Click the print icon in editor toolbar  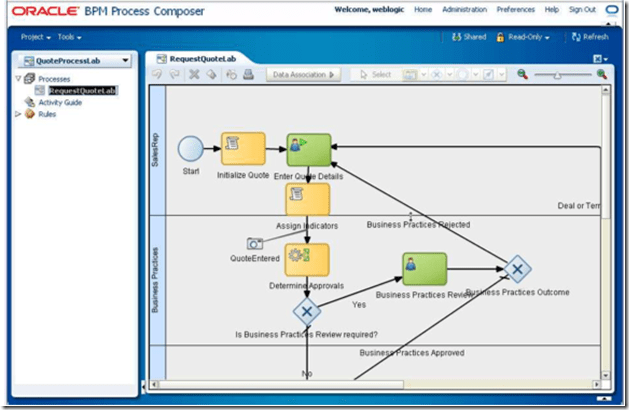point(248,74)
